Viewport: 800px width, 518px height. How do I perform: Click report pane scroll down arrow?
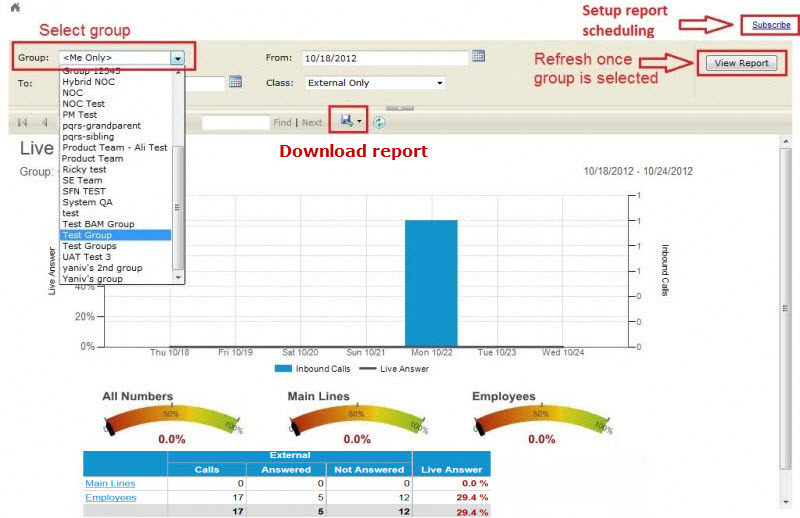pyautogui.click(x=785, y=502)
